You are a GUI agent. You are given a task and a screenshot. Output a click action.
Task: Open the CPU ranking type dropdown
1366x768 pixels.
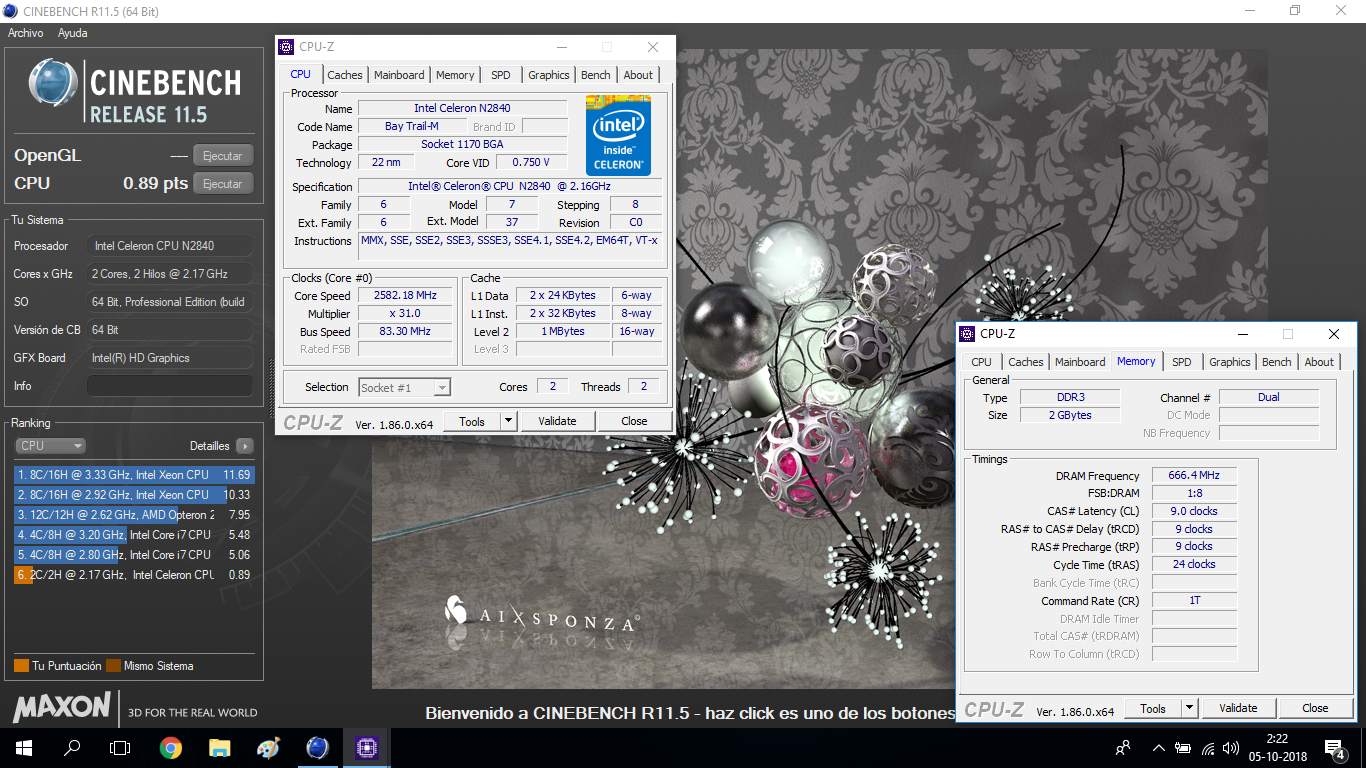50,446
